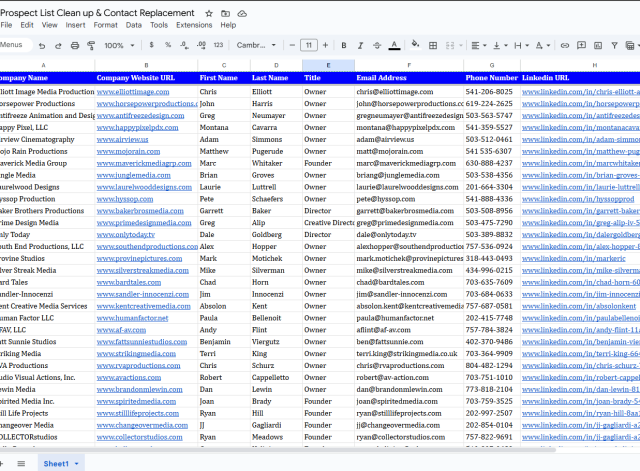Toggle bold formatting
Image resolution: width=640 pixels, height=471 pixels.
(344, 45)
